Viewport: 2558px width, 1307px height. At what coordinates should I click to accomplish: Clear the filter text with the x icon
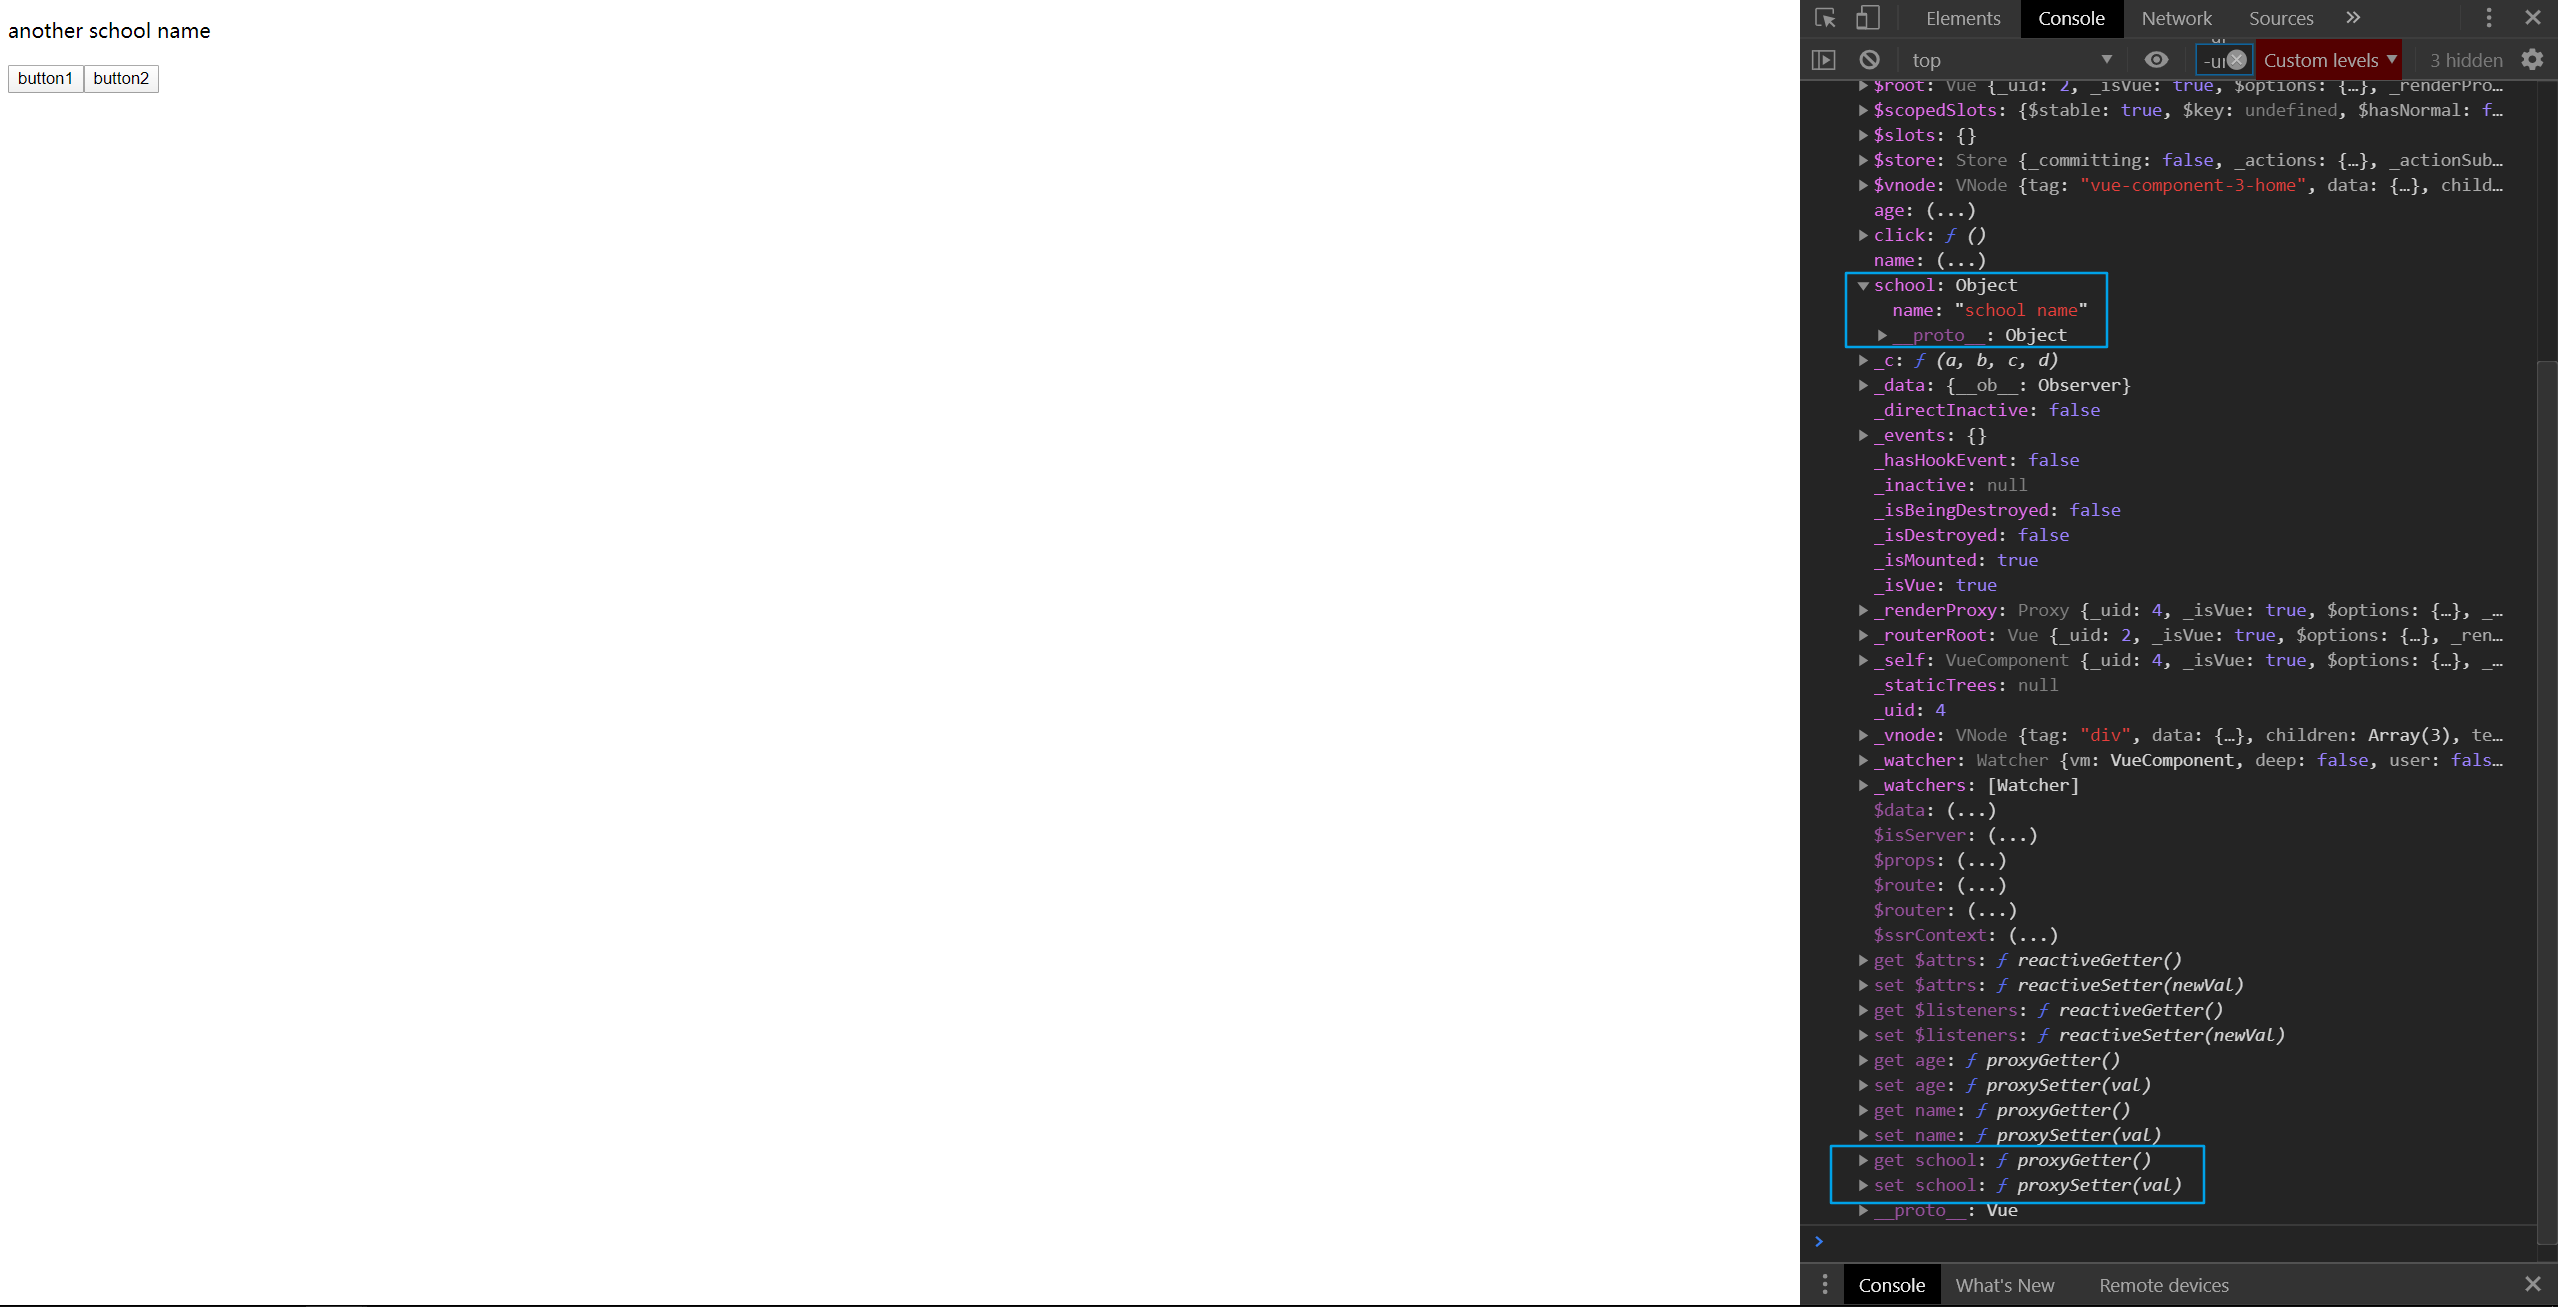point(2237,60)
